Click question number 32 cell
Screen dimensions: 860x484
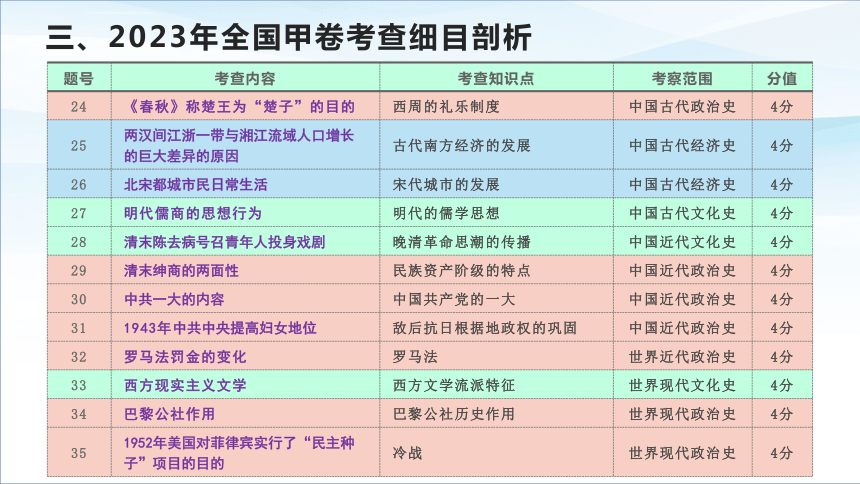pyautogui.click(x=79, y=356)
